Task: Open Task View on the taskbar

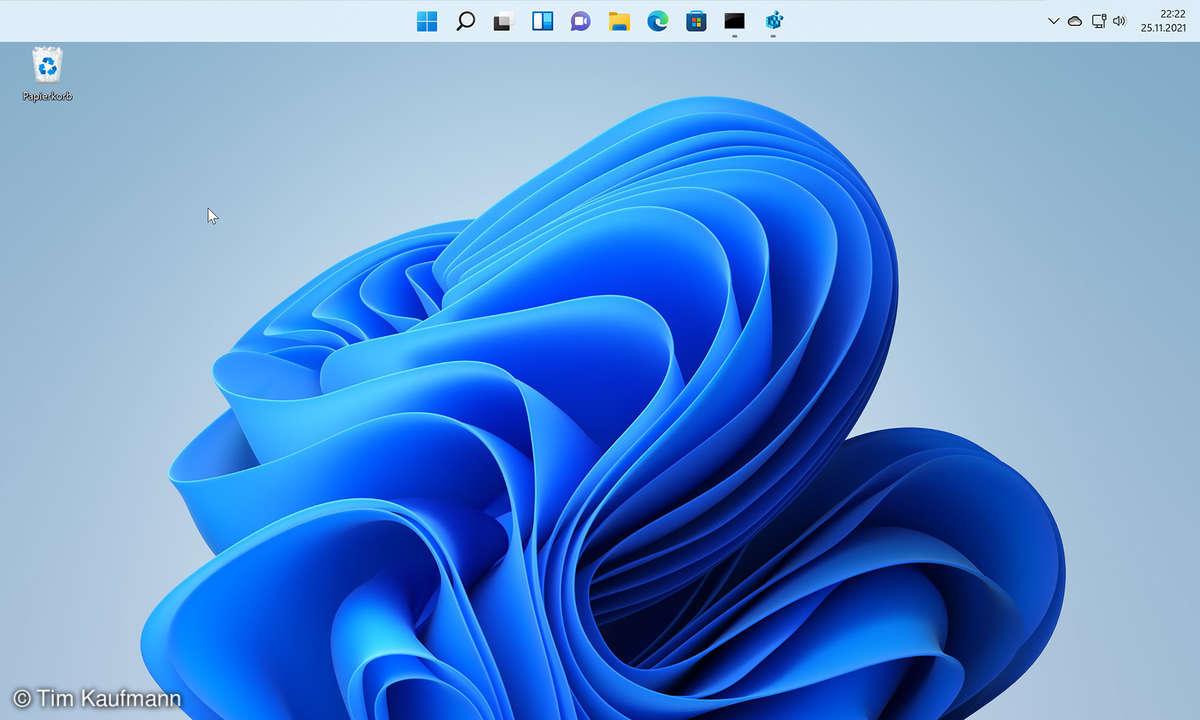Action: tap(504, 21)
